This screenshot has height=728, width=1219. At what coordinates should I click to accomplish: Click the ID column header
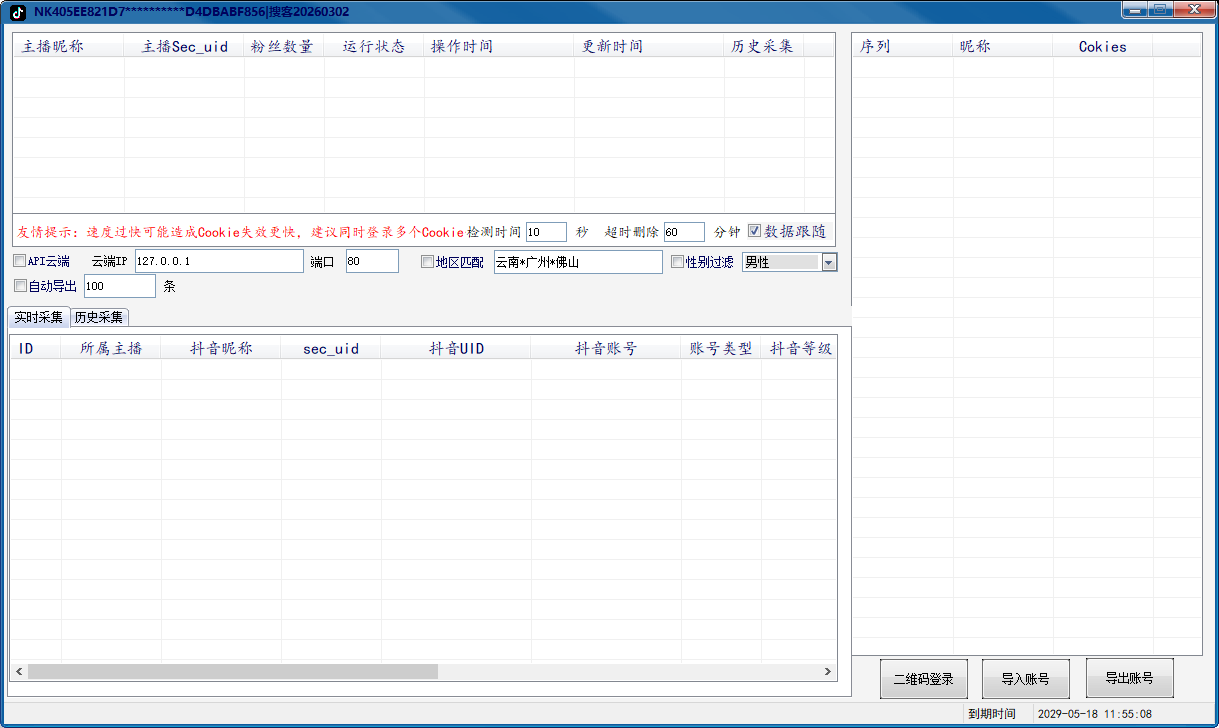click(36, 348)
